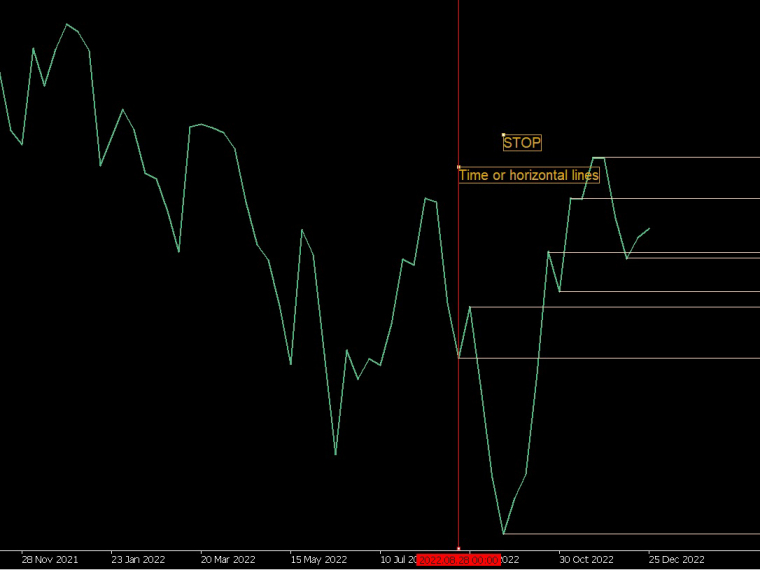This screenshot has width=760, height=570.
Task: Click the 23 Jan 2022 axis date
Action: point(138,560)
